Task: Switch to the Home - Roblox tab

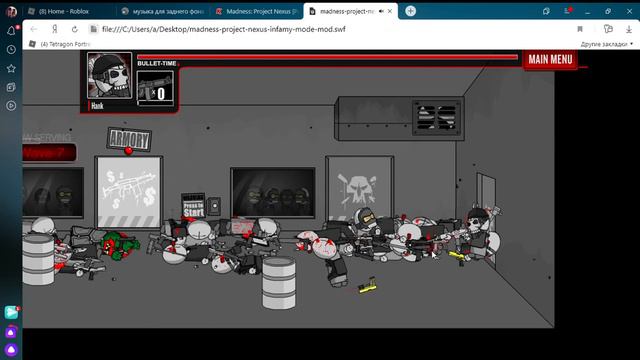Action: pos(64,11)
